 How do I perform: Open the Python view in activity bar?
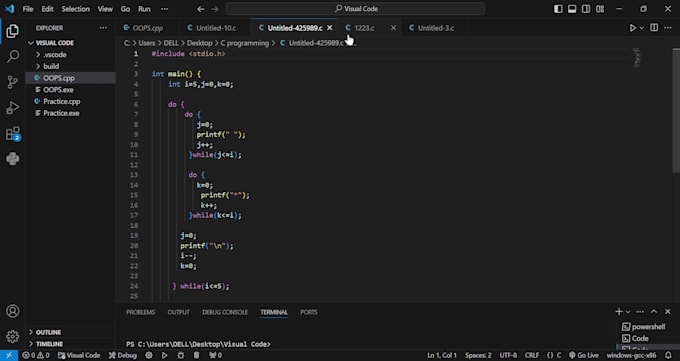(13, 159)
